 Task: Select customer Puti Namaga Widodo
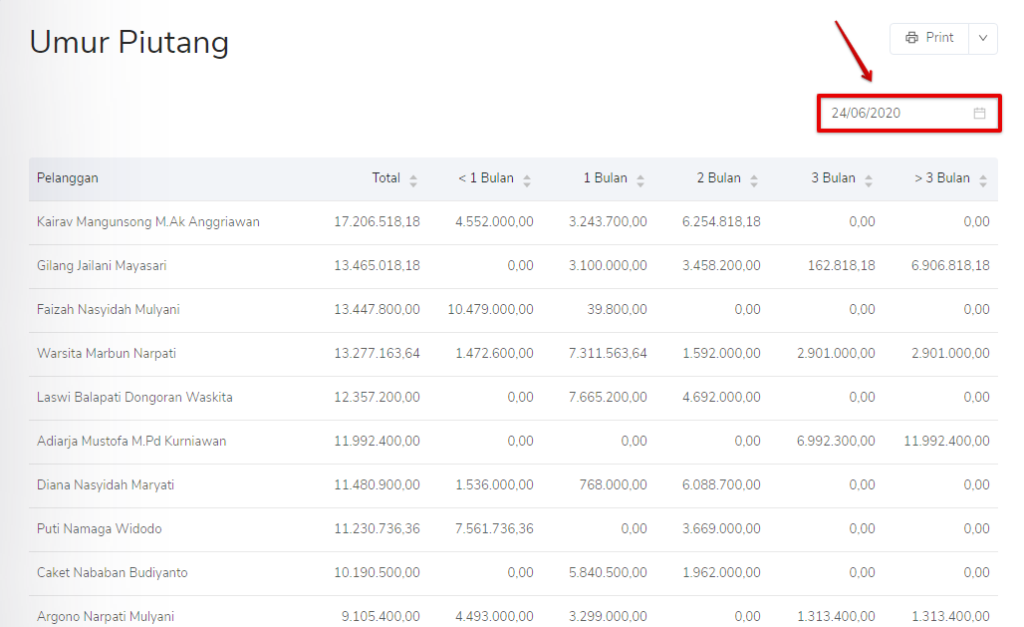99,528
